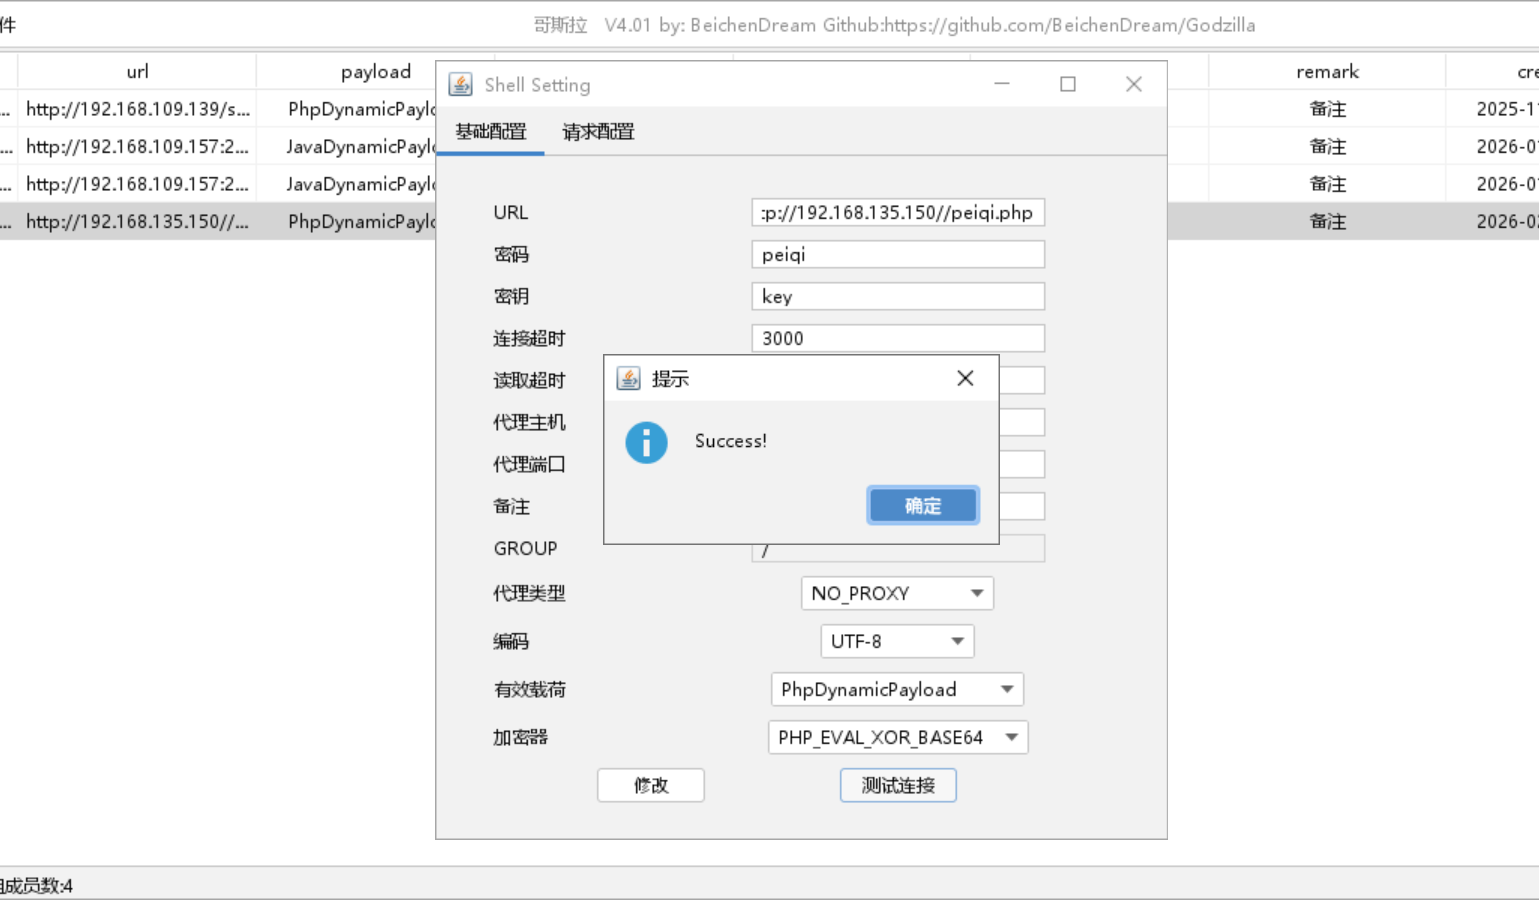The image size is (1539, 900).
Task: Click the blue info icon in the 提示 dialog
Action: point(646,442)
